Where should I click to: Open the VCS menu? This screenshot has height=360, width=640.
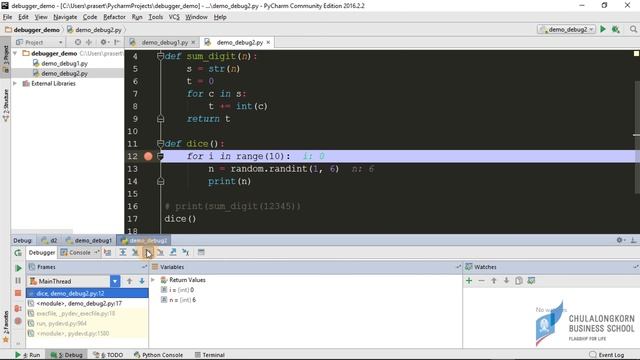point(174,17)
